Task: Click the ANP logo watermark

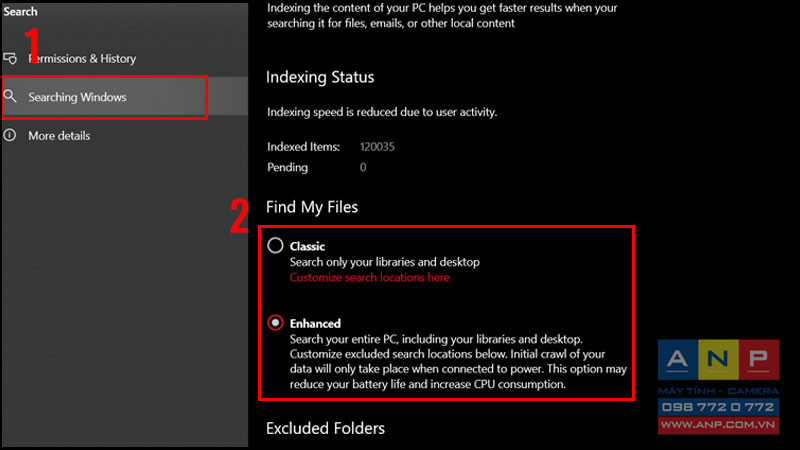Action: tap(718, 360)
